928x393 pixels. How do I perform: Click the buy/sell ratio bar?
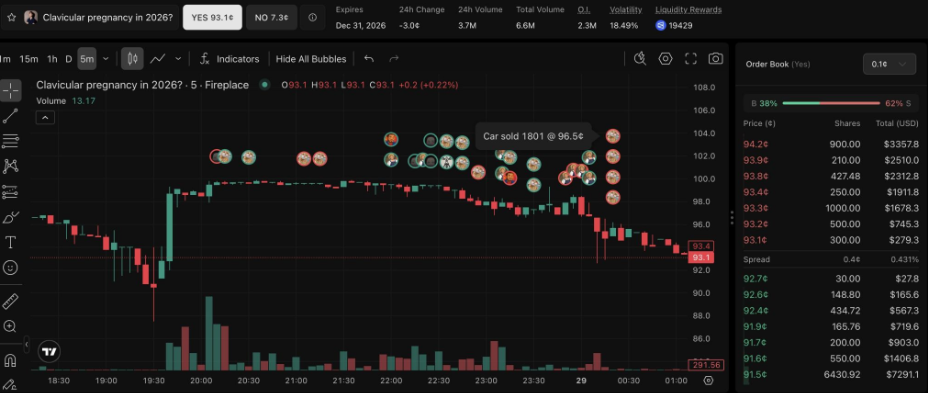pyautogui.click(x=831, y=103)
